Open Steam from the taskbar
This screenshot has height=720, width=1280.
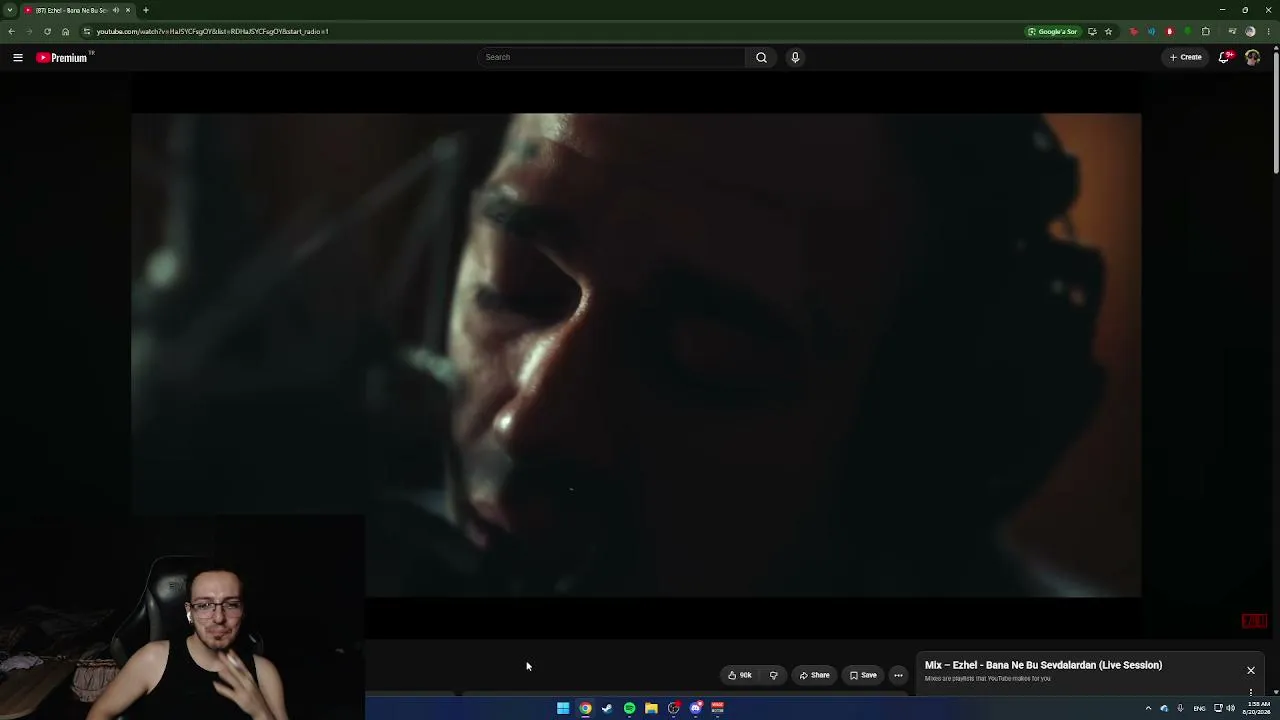click(607, 708)
